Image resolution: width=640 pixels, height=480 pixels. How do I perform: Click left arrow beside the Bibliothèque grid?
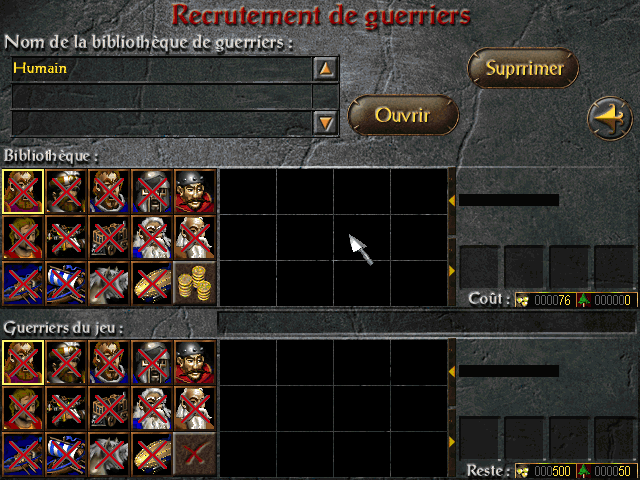452,201
